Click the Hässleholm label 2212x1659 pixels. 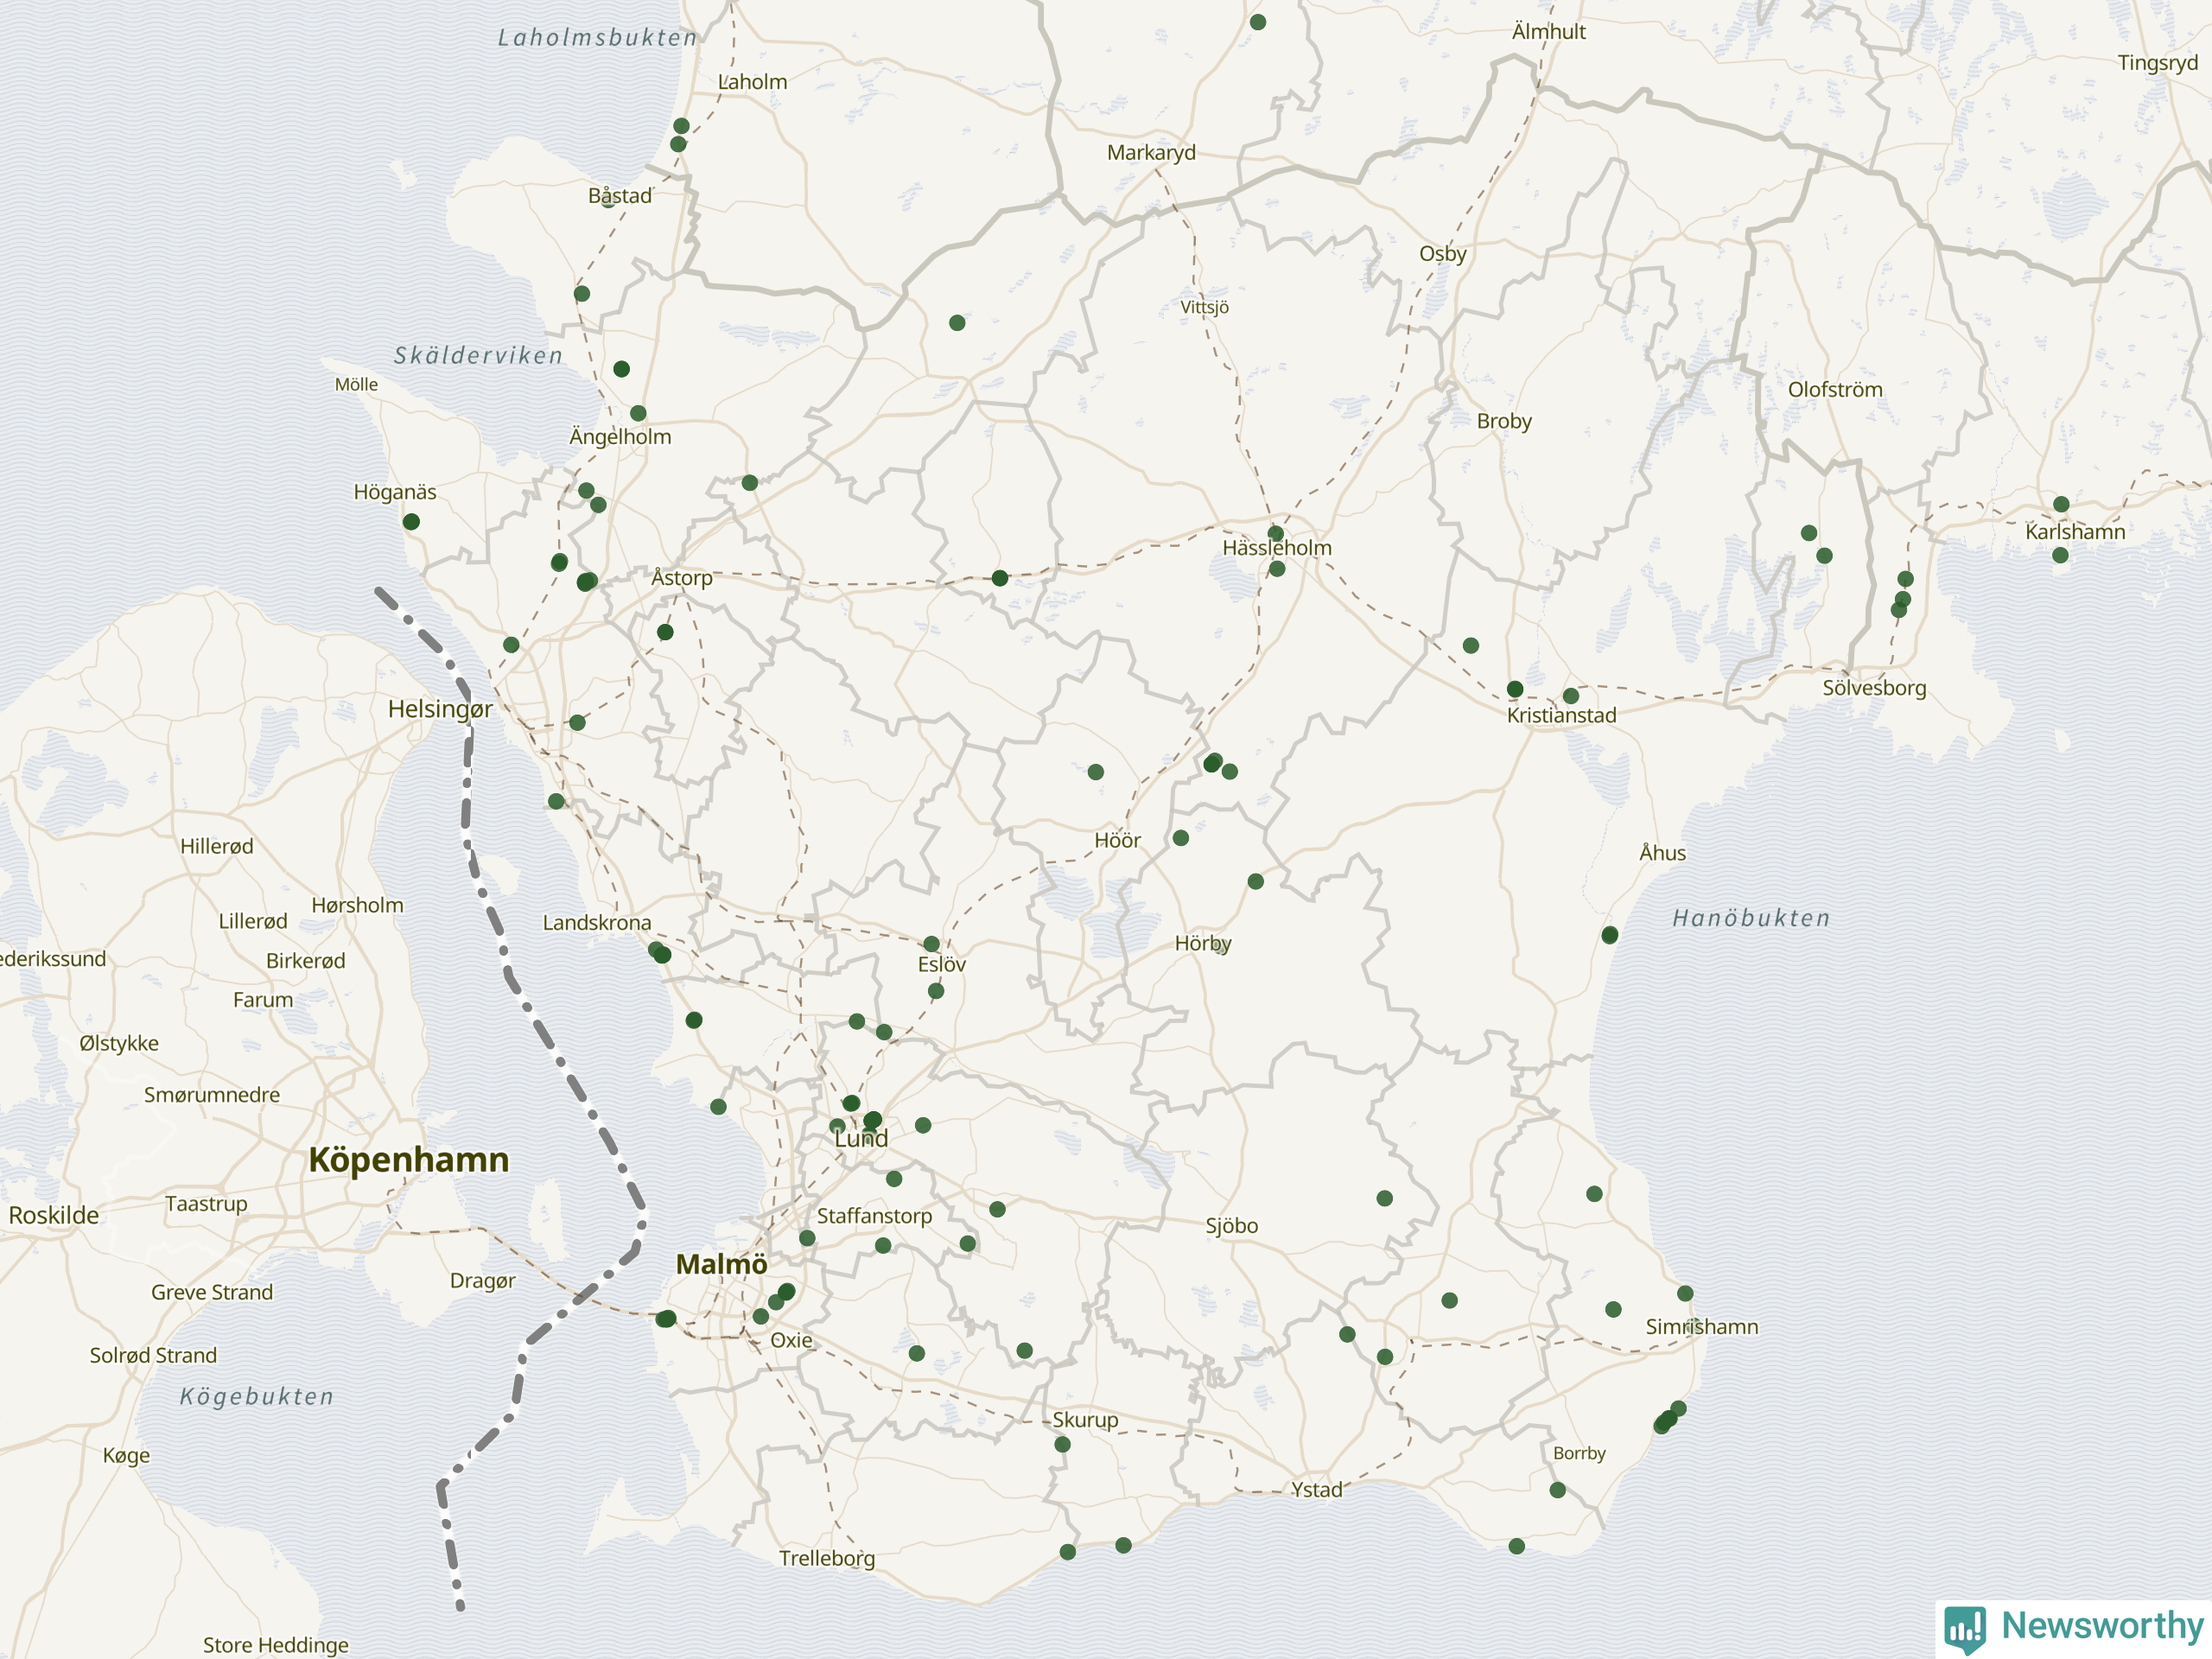[1277, 548]
